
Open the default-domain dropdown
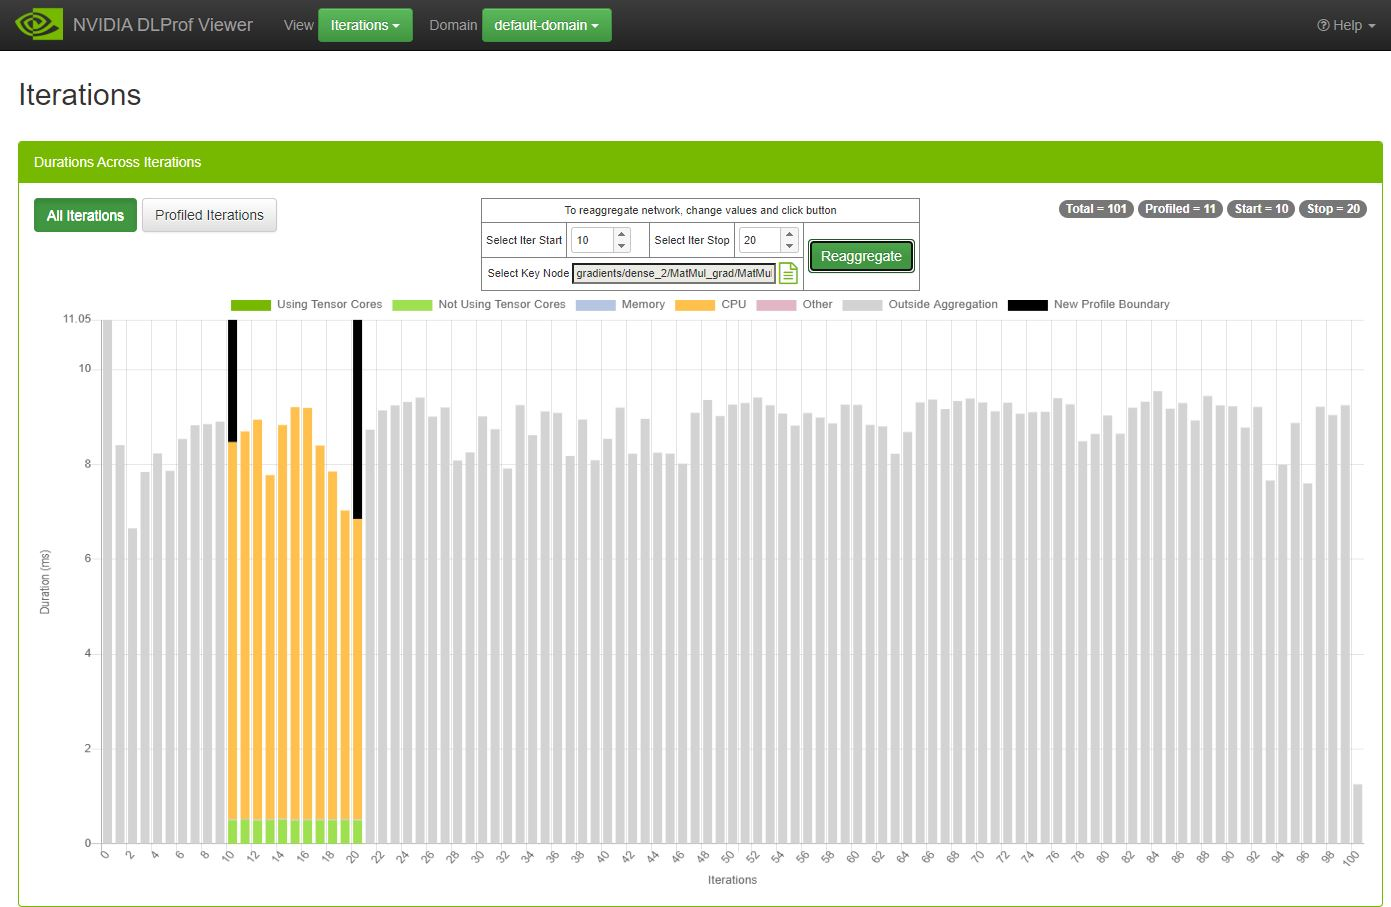546,25
